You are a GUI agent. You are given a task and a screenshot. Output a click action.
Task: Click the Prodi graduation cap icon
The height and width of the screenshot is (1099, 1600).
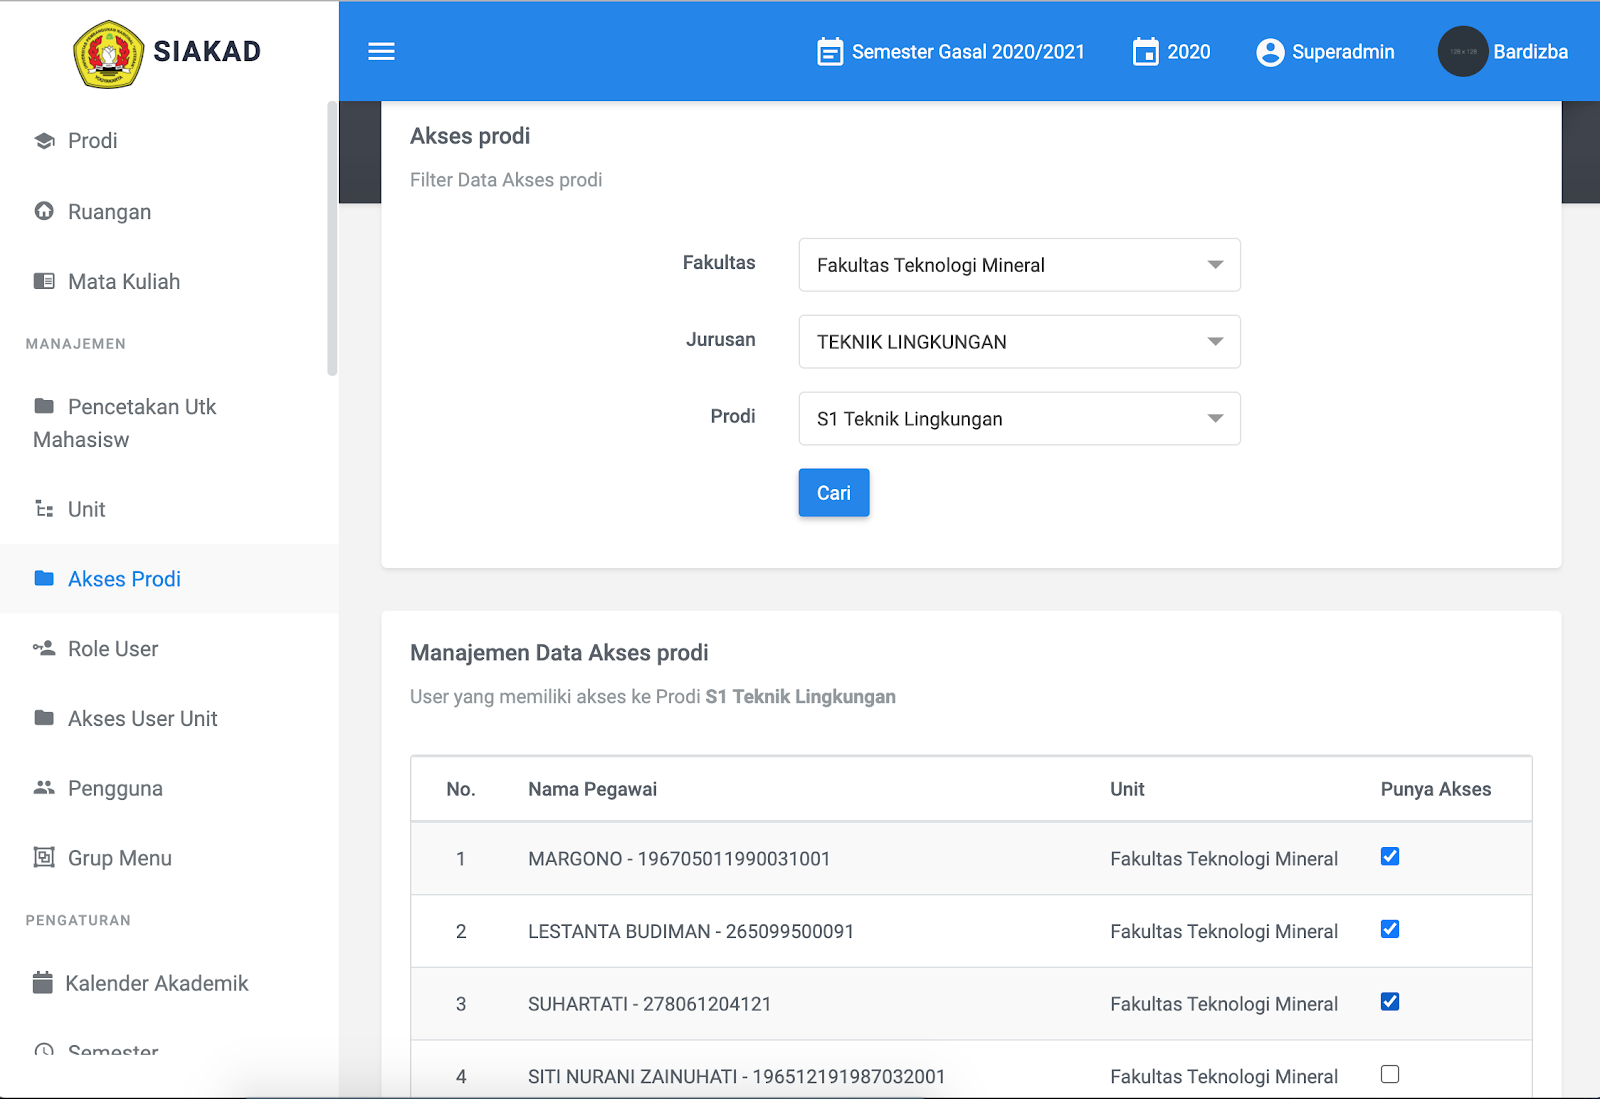[44, 141]
